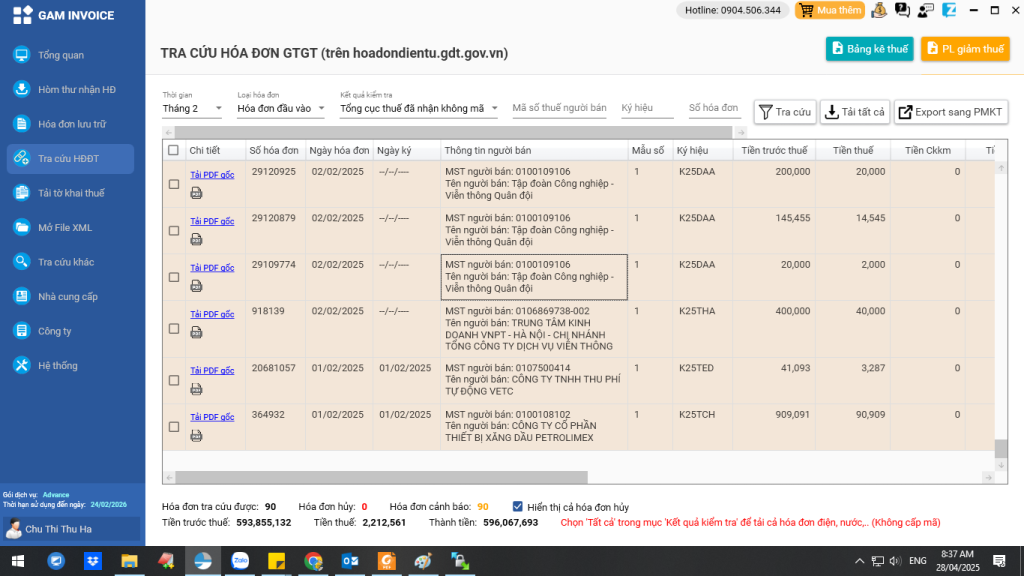This screenshot has width=1024, height=576.
Task: Print PDF icon for invoice 29120879
Action: click(196, 240)
